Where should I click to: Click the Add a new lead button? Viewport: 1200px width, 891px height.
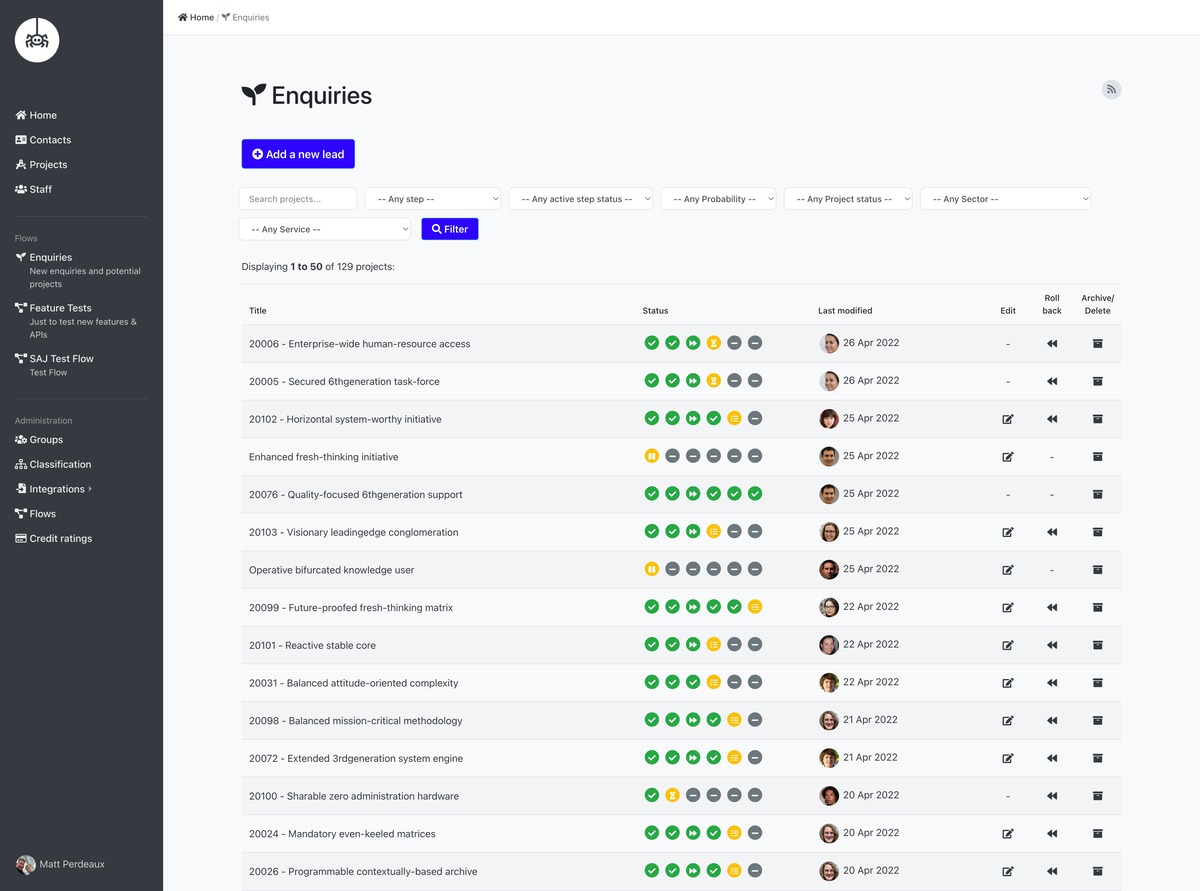tap(298, 154)
